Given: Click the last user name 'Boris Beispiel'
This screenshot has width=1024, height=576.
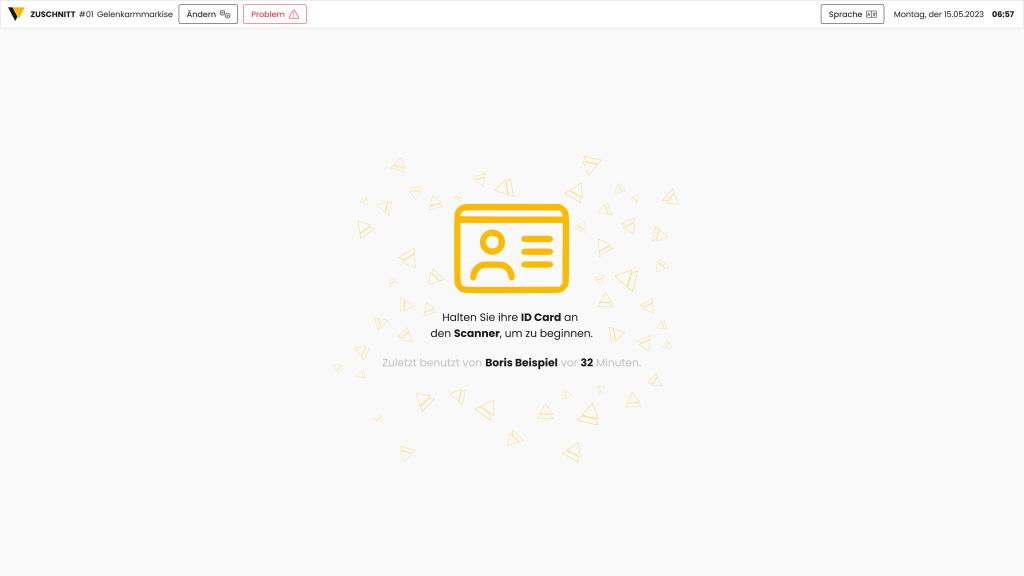Looking at the screenshot, I should pos(521,362).
